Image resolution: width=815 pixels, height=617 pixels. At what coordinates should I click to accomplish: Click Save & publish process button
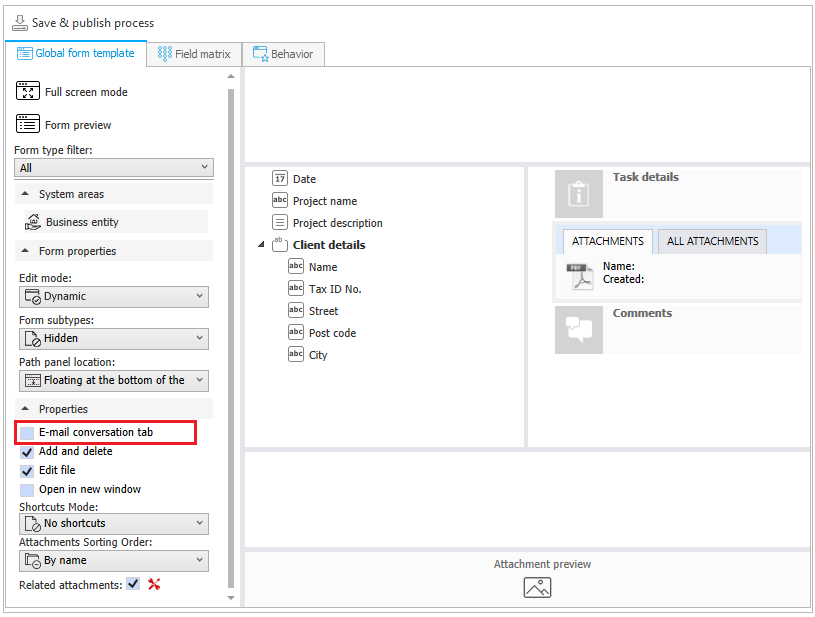(83, 23)
